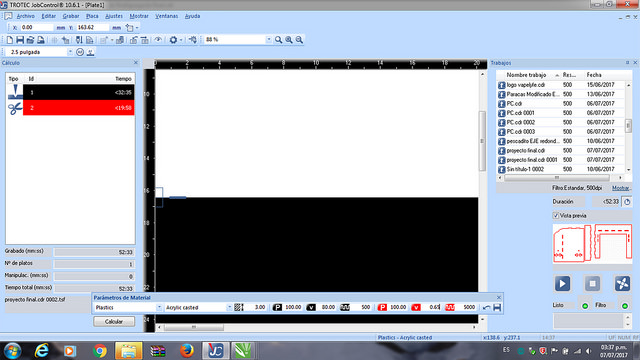The height and width of the screenshot is (360, 640).
Task: Click the stop square button
Action: [592, 284]
